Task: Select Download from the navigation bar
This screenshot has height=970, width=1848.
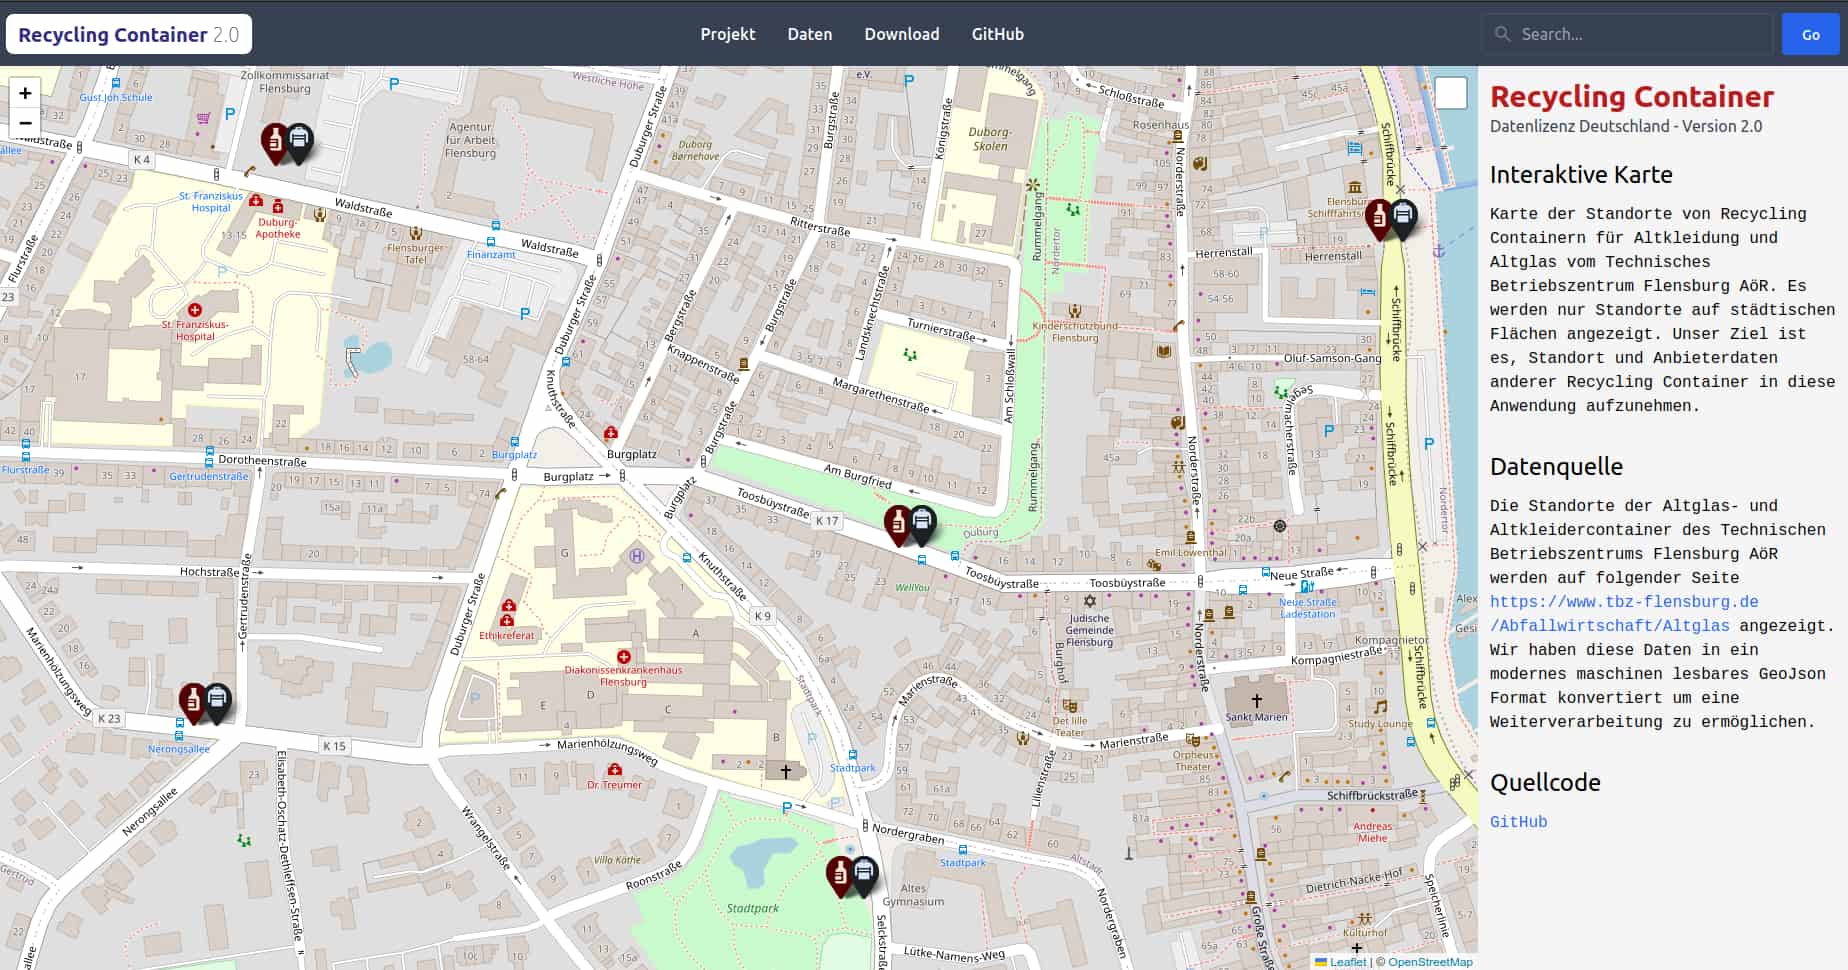Action: [x=901, y=33]
